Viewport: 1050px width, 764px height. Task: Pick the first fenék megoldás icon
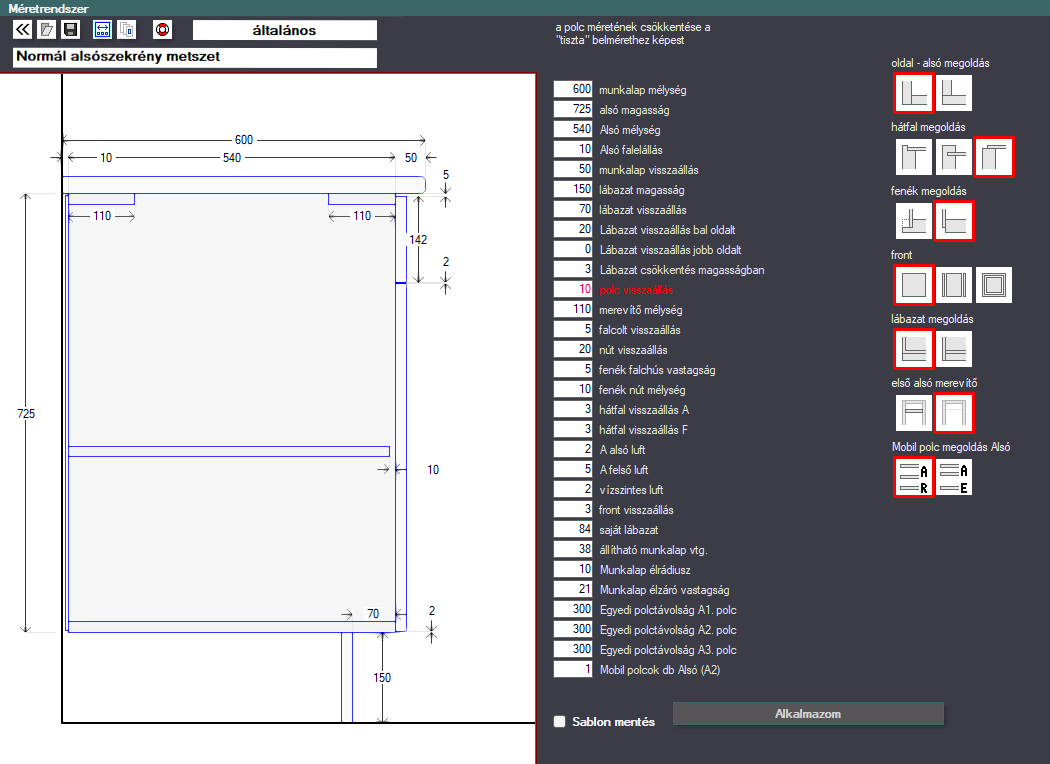coord(913,221)
